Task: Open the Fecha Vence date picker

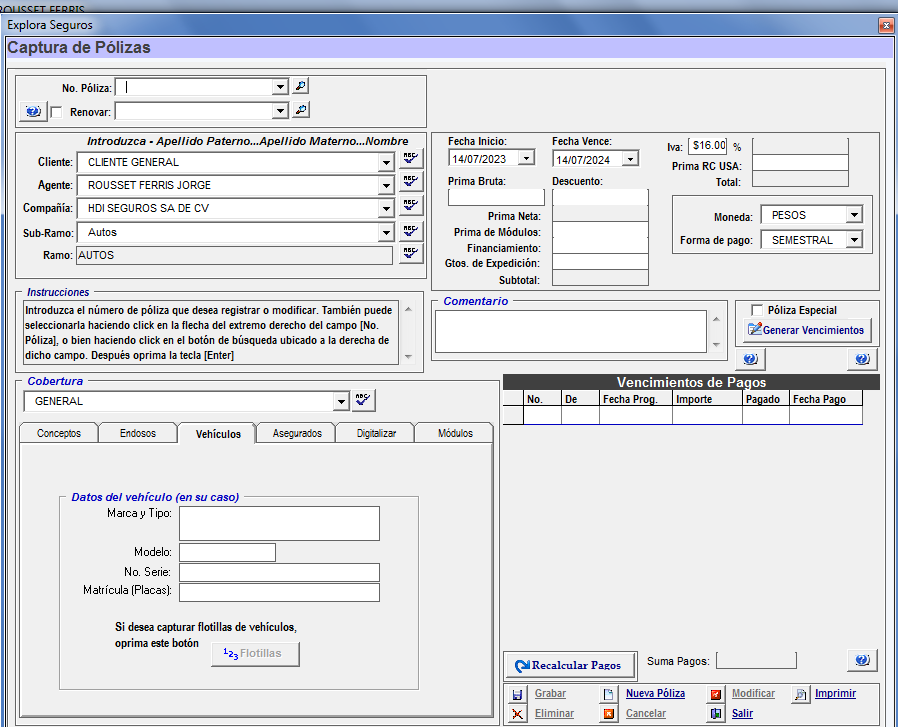Action: point(630,159)
